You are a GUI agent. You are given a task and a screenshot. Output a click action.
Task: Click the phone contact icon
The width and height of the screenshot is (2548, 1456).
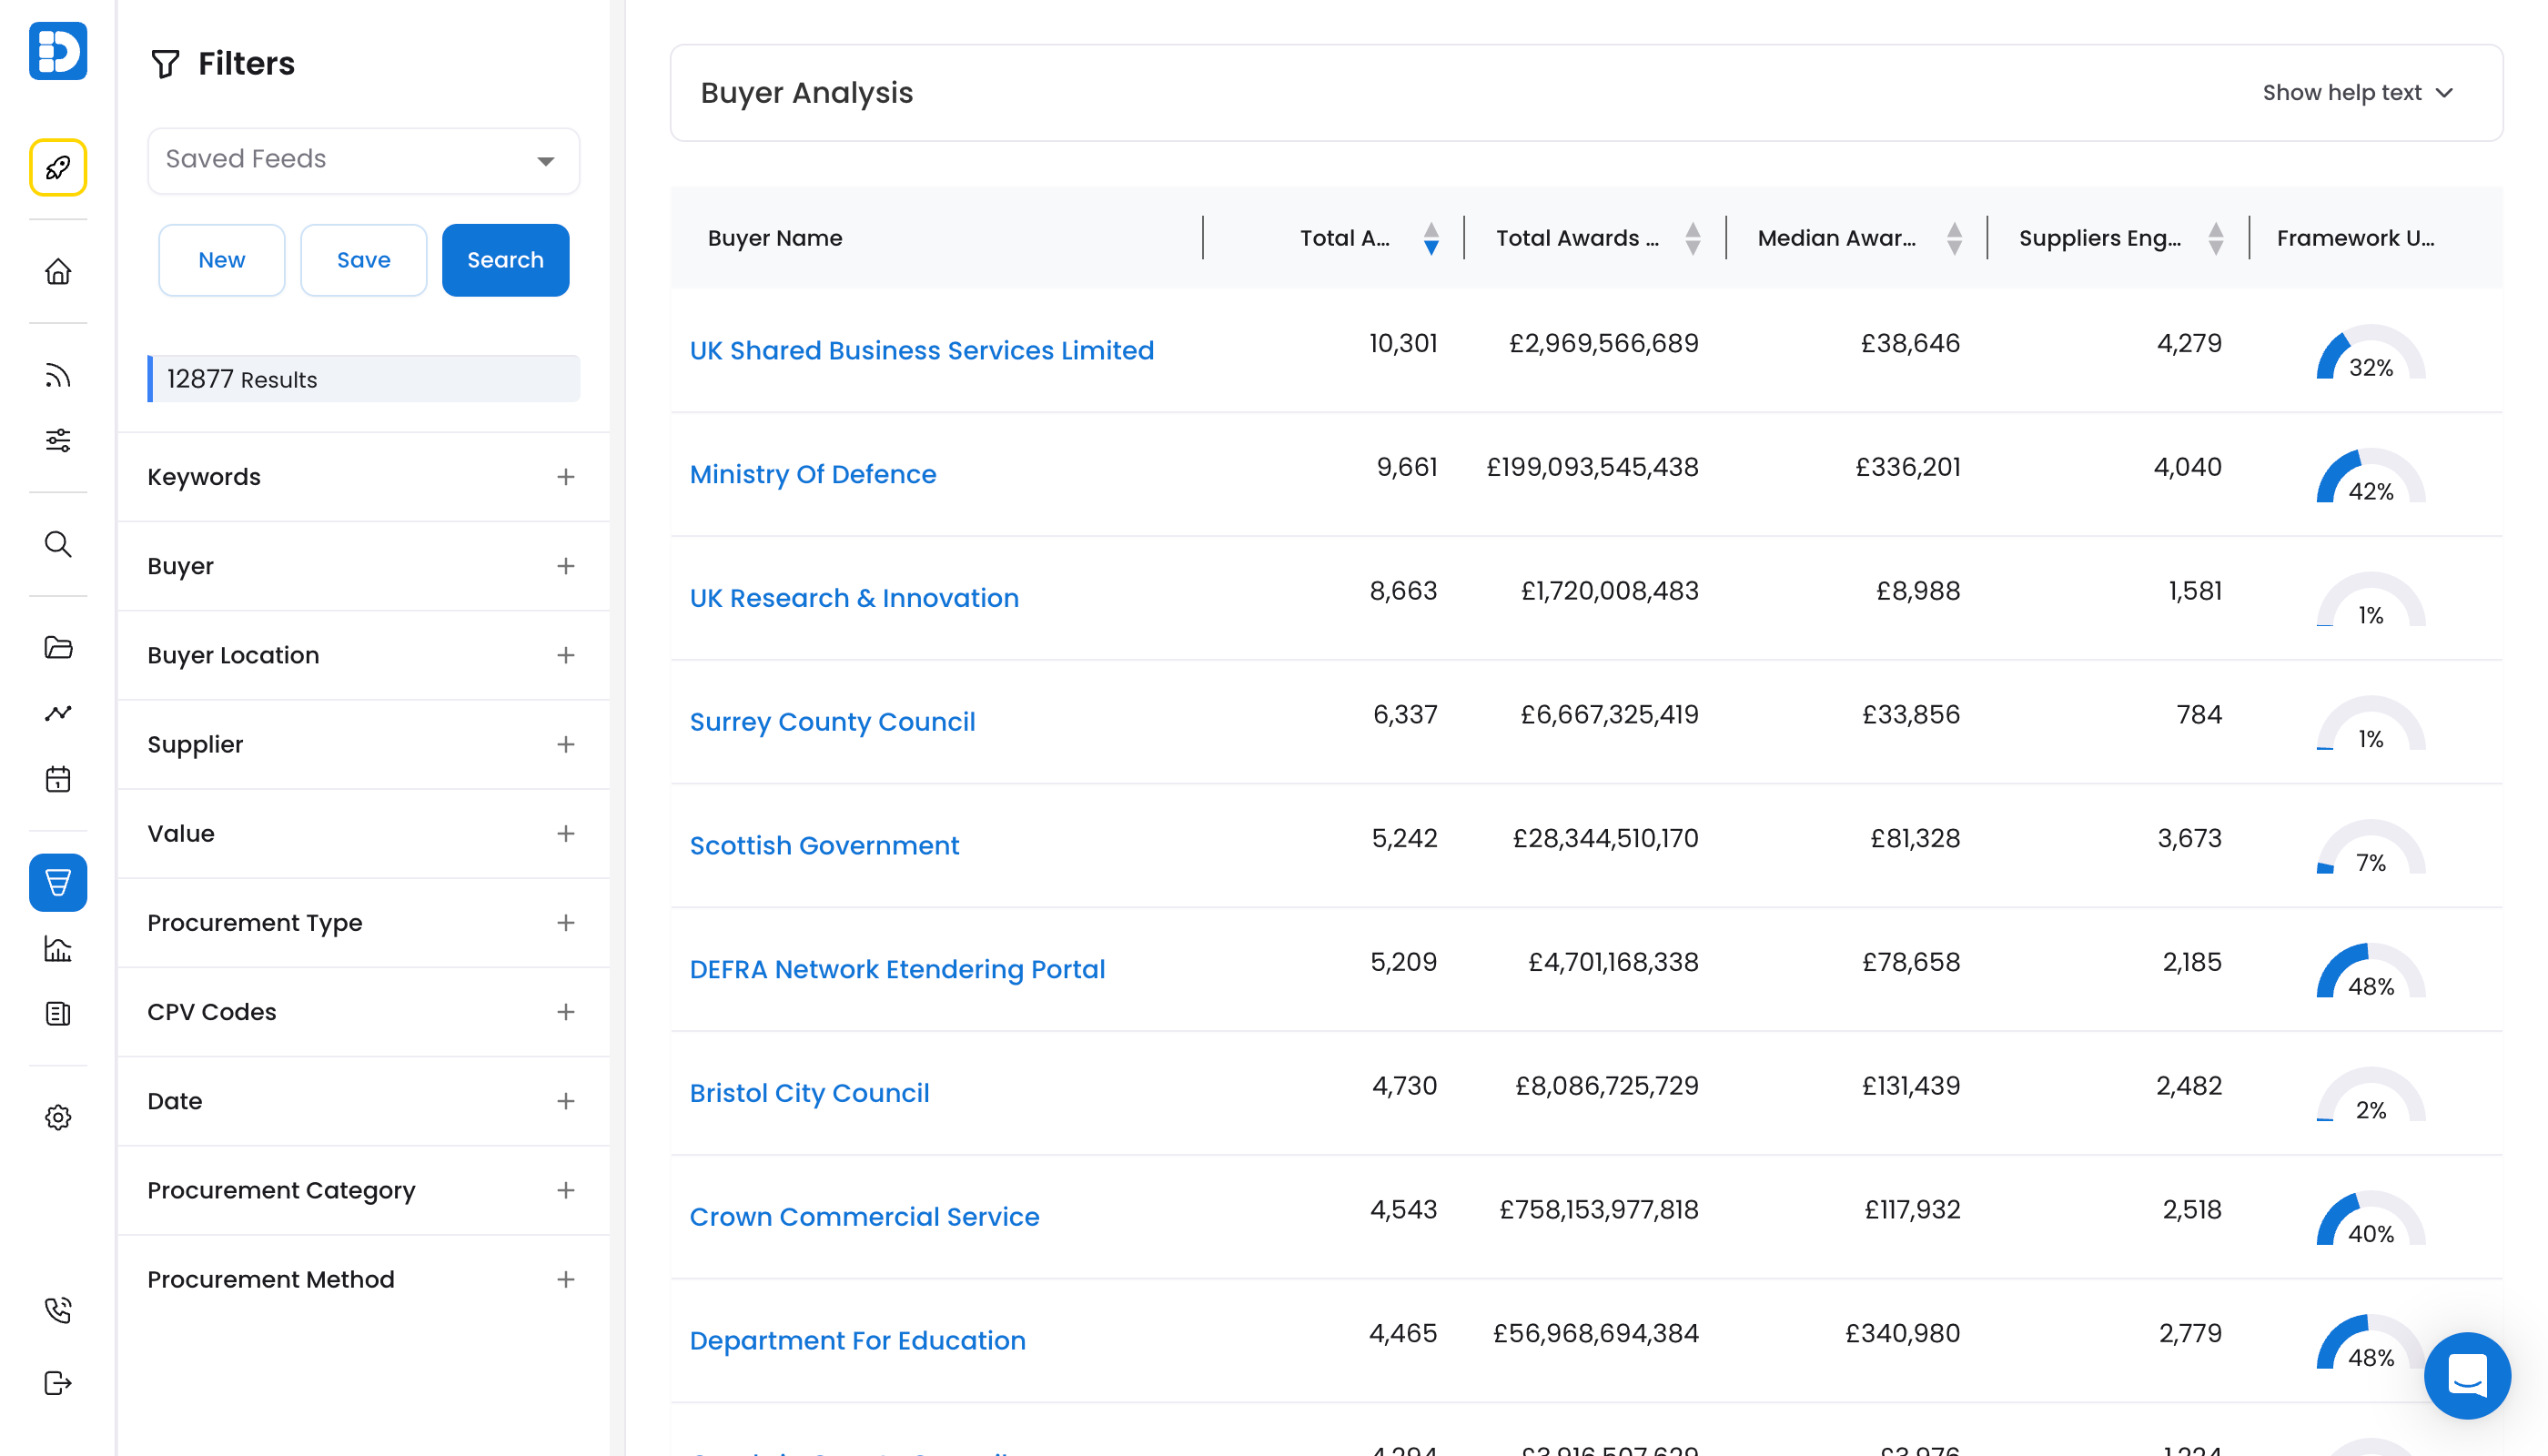[58, 1309]
